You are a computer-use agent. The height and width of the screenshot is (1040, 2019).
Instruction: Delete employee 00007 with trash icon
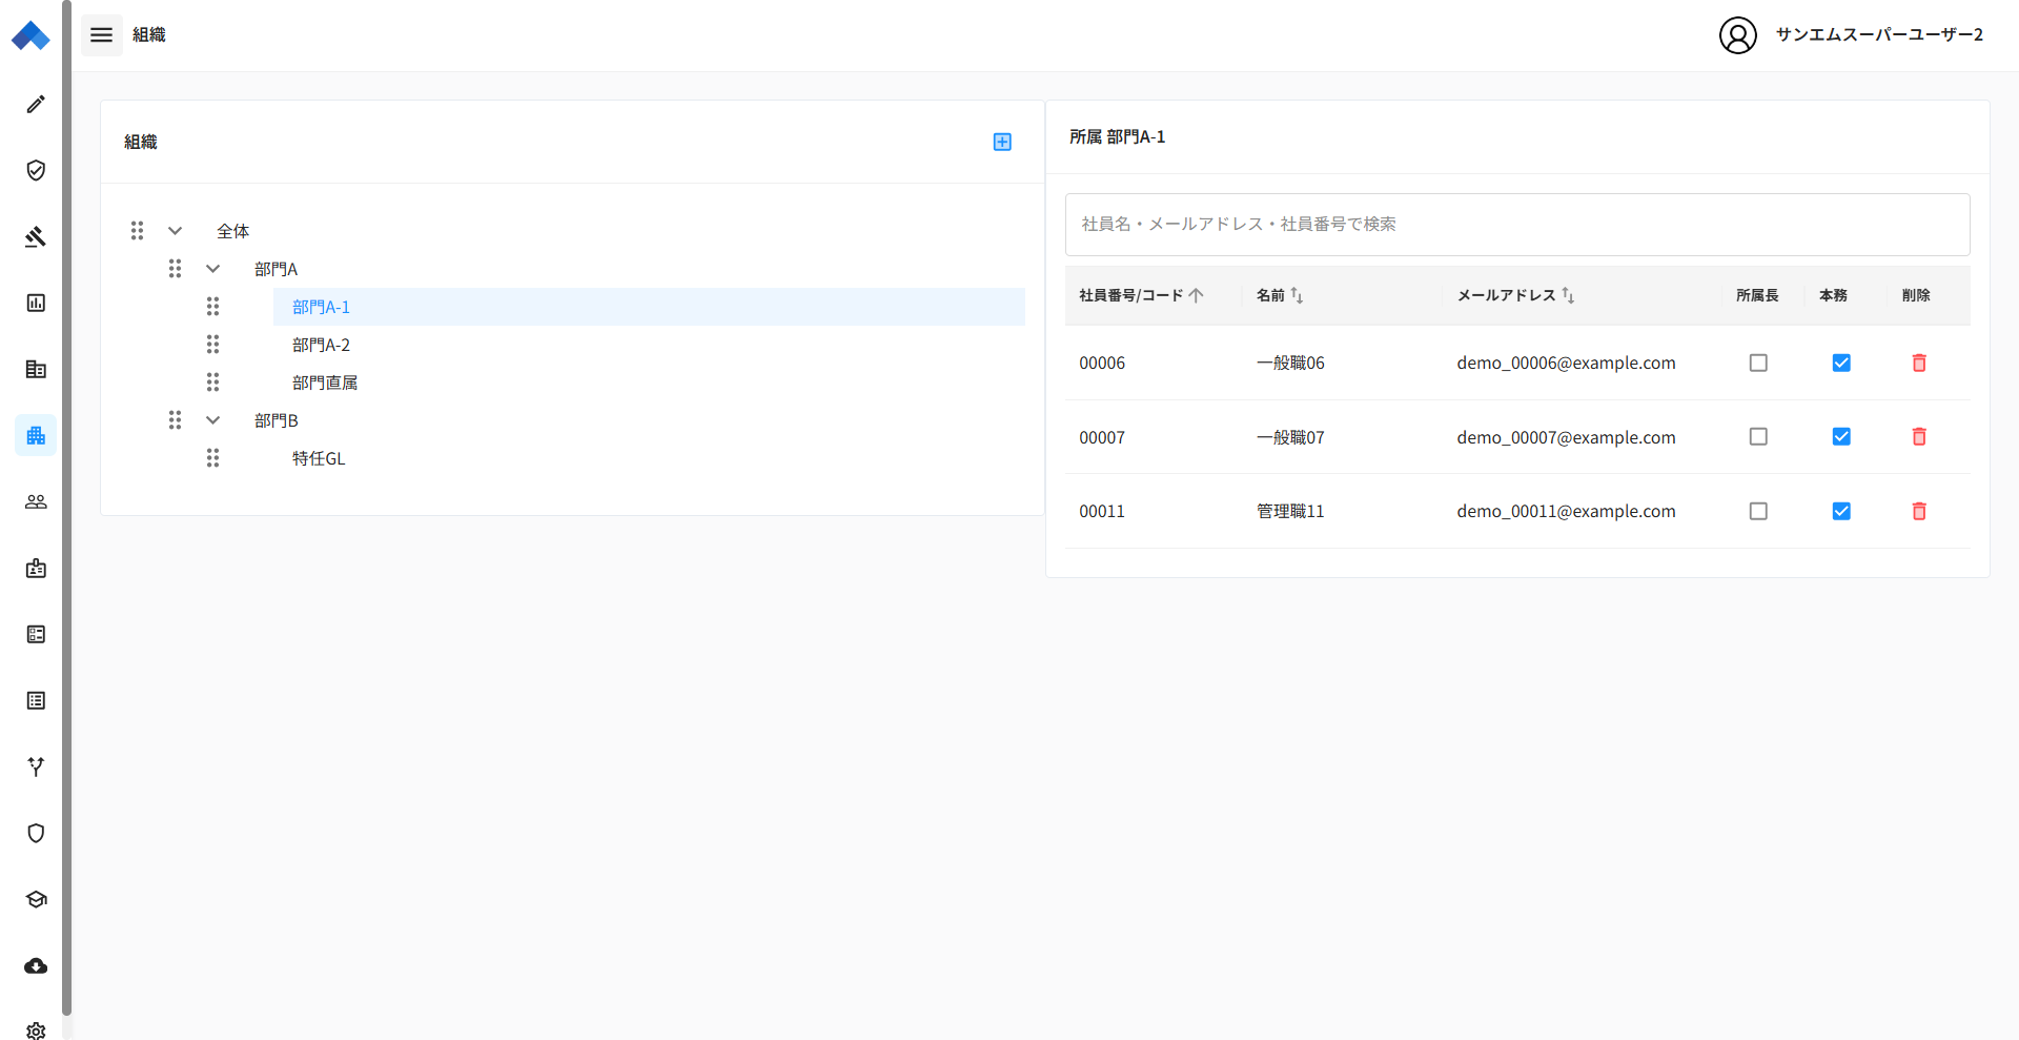point(1919,437)
